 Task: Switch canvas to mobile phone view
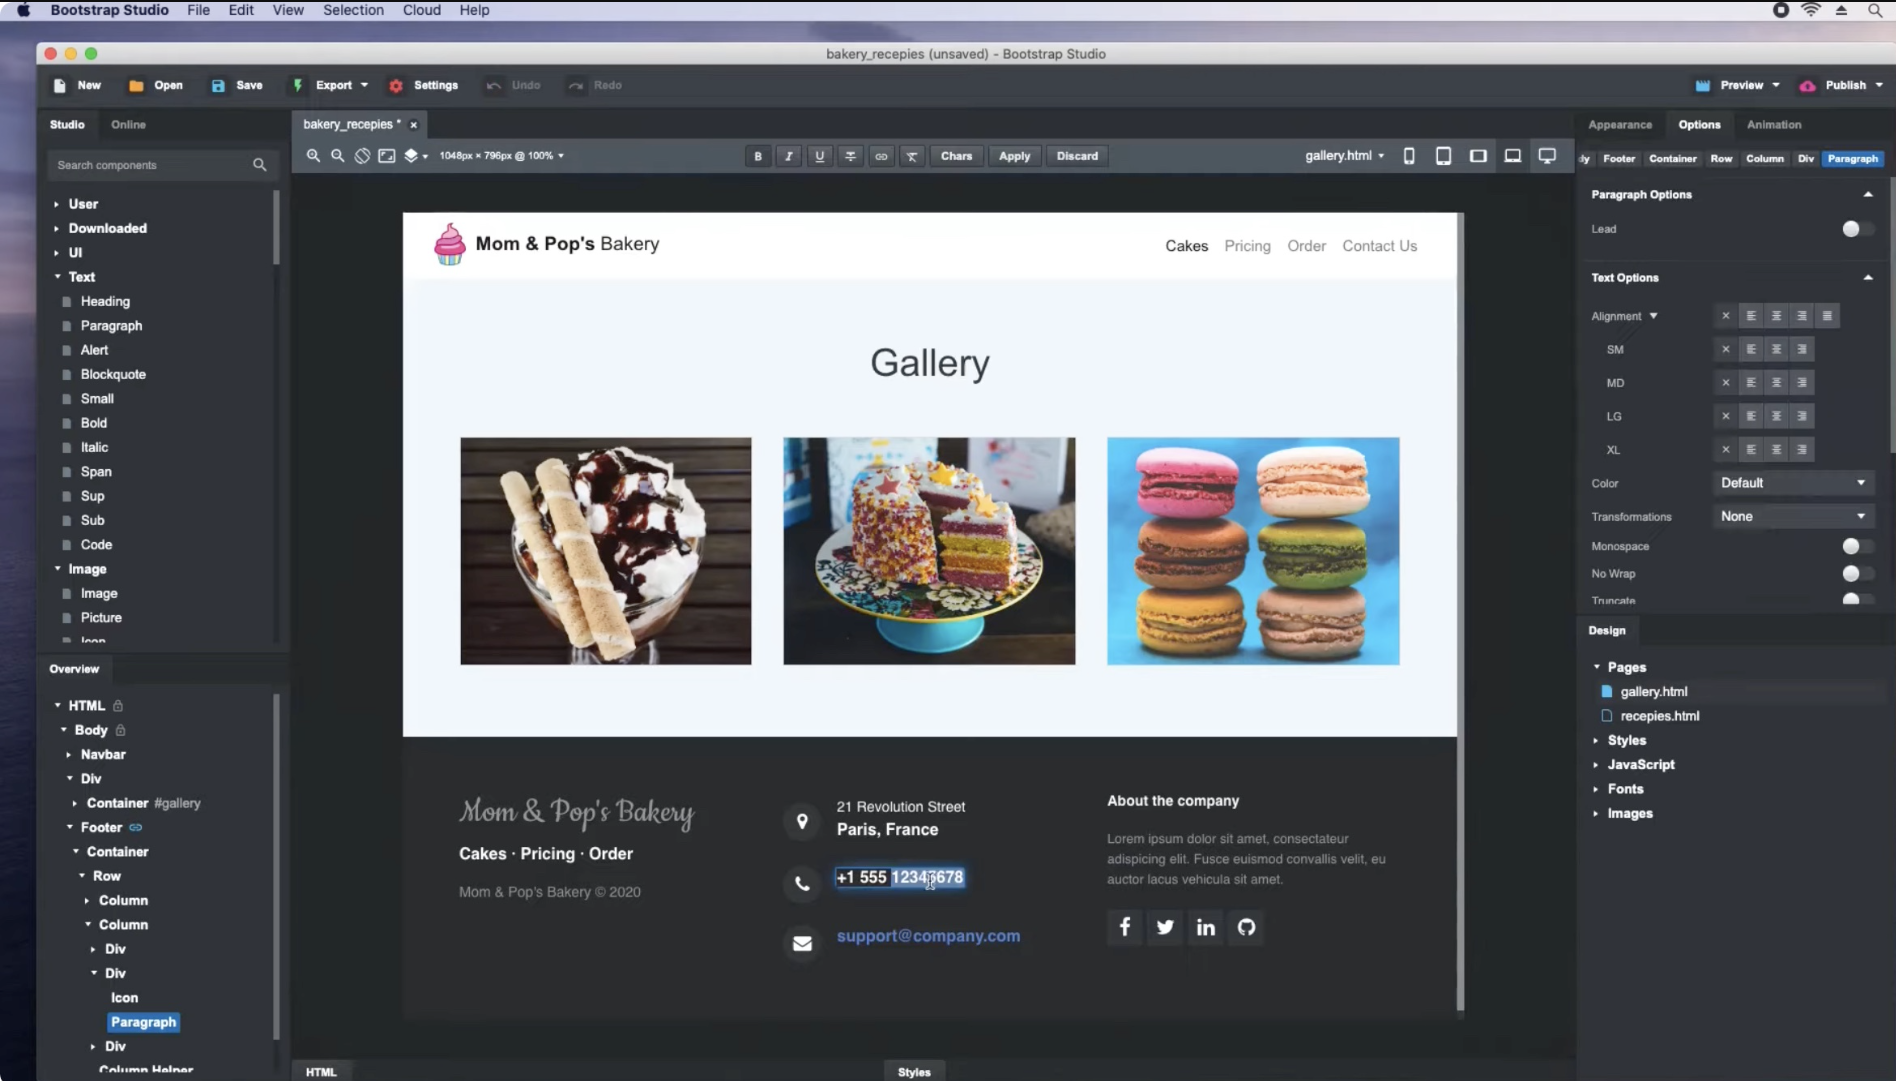(x=1409, y=156)
